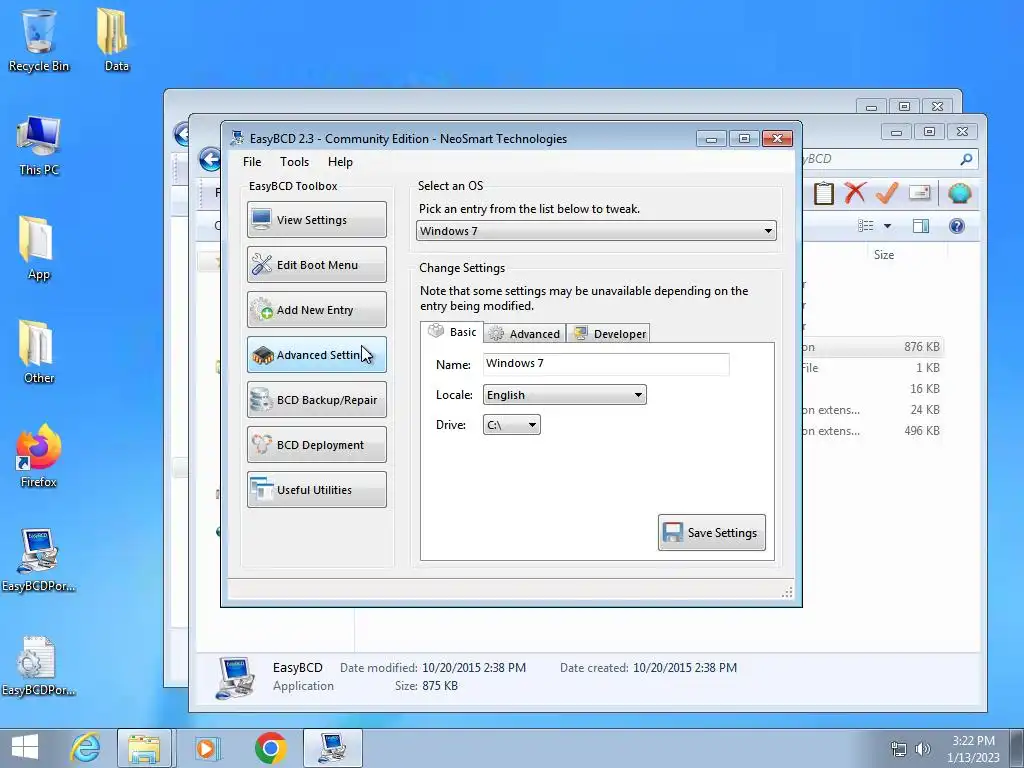Click the red X delete icon in Explorer
Screen dimensions: 1024x768
point(855,193)
